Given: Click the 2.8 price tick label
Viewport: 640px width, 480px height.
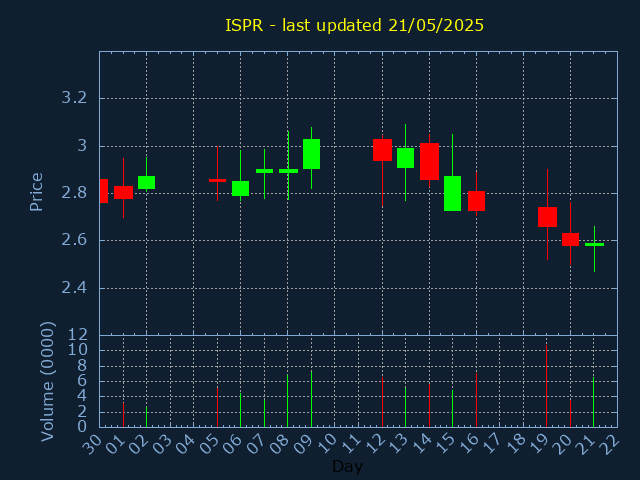Looking at the screenshot, I should pyautogui.click(x=74, y=193).
